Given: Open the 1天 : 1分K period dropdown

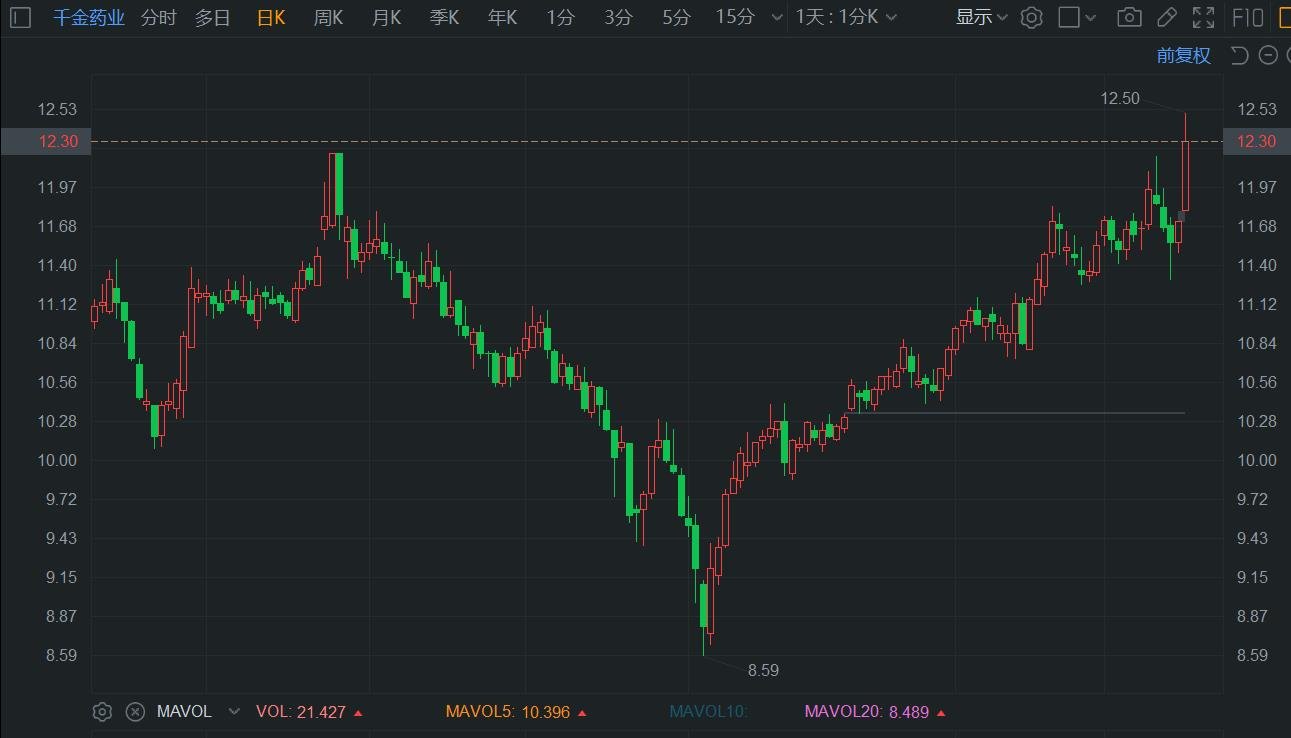Looking at the screenshot, I should click(846, 17).
